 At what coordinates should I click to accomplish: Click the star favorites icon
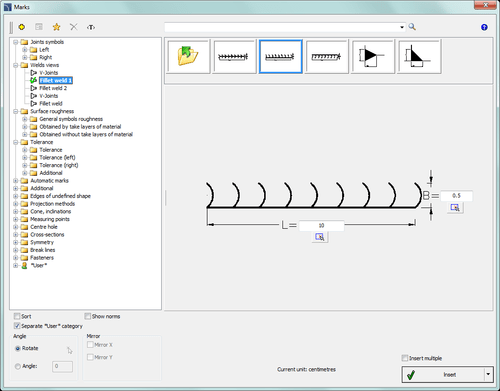(x=56, y=27)
